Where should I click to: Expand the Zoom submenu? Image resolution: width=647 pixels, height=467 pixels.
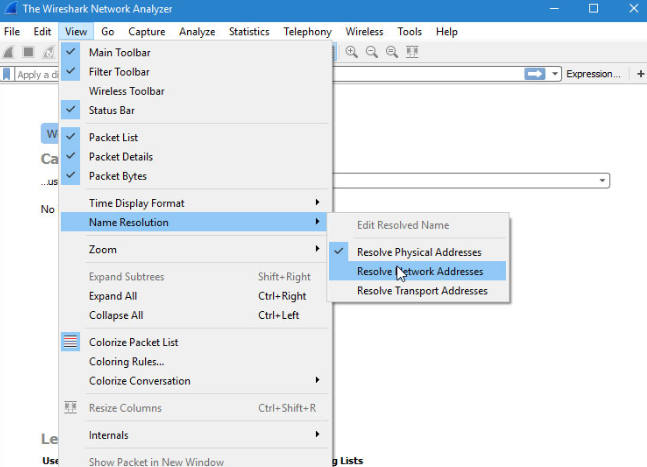point(196,250)
